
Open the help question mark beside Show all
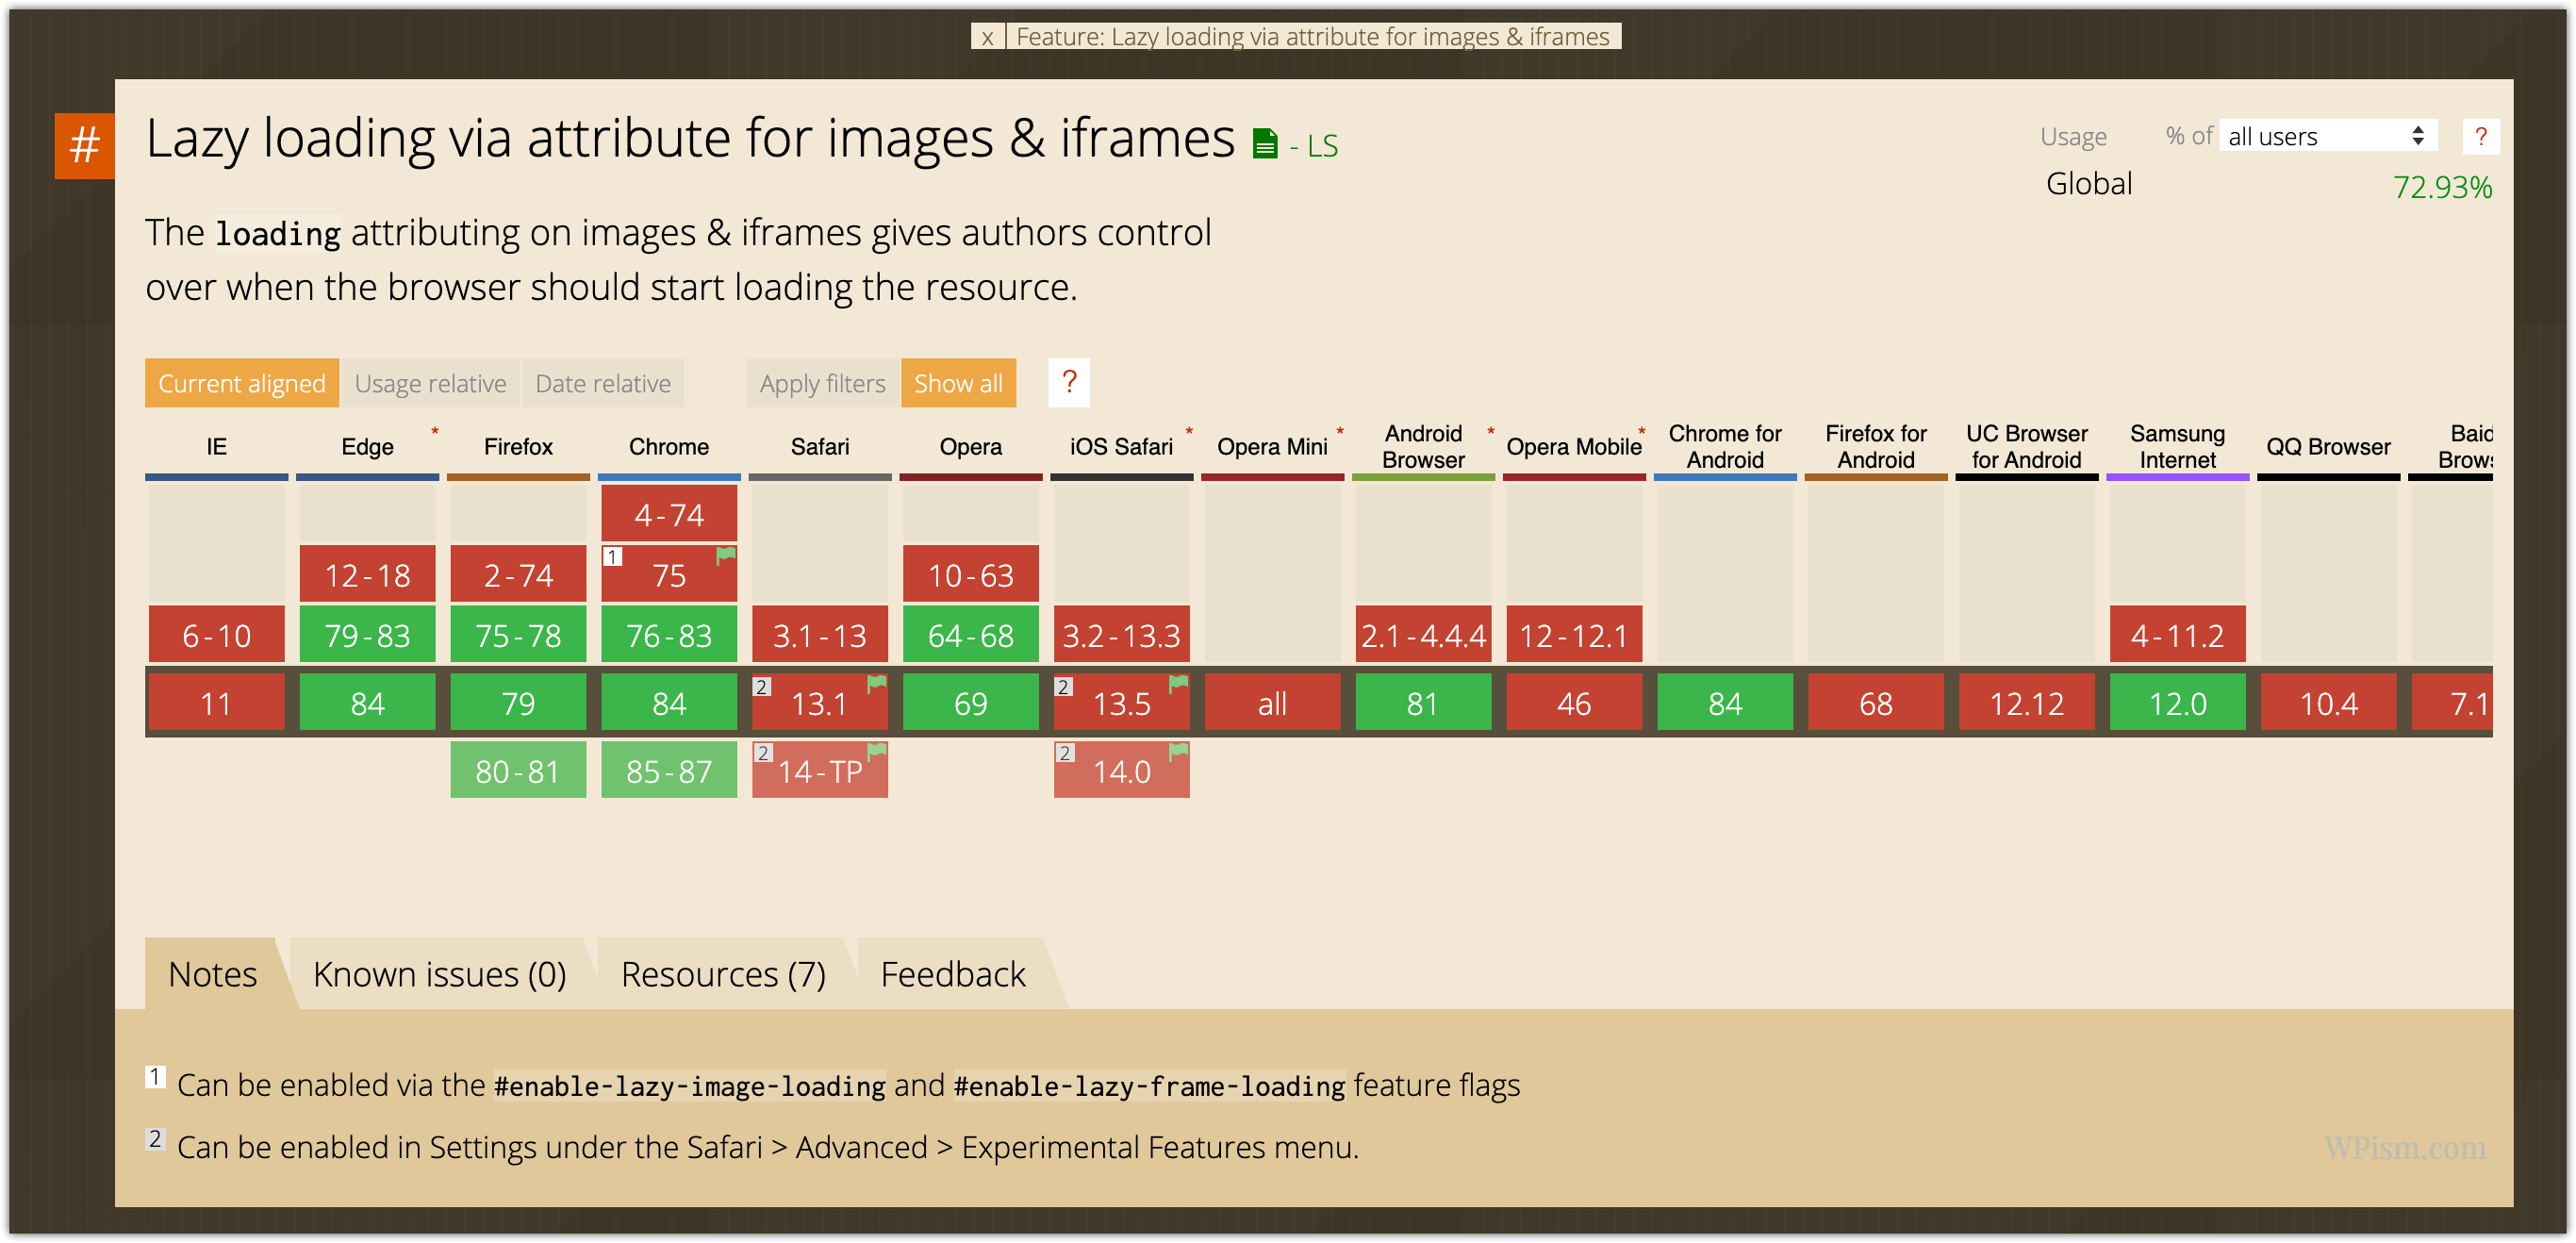click(1068, 382)
